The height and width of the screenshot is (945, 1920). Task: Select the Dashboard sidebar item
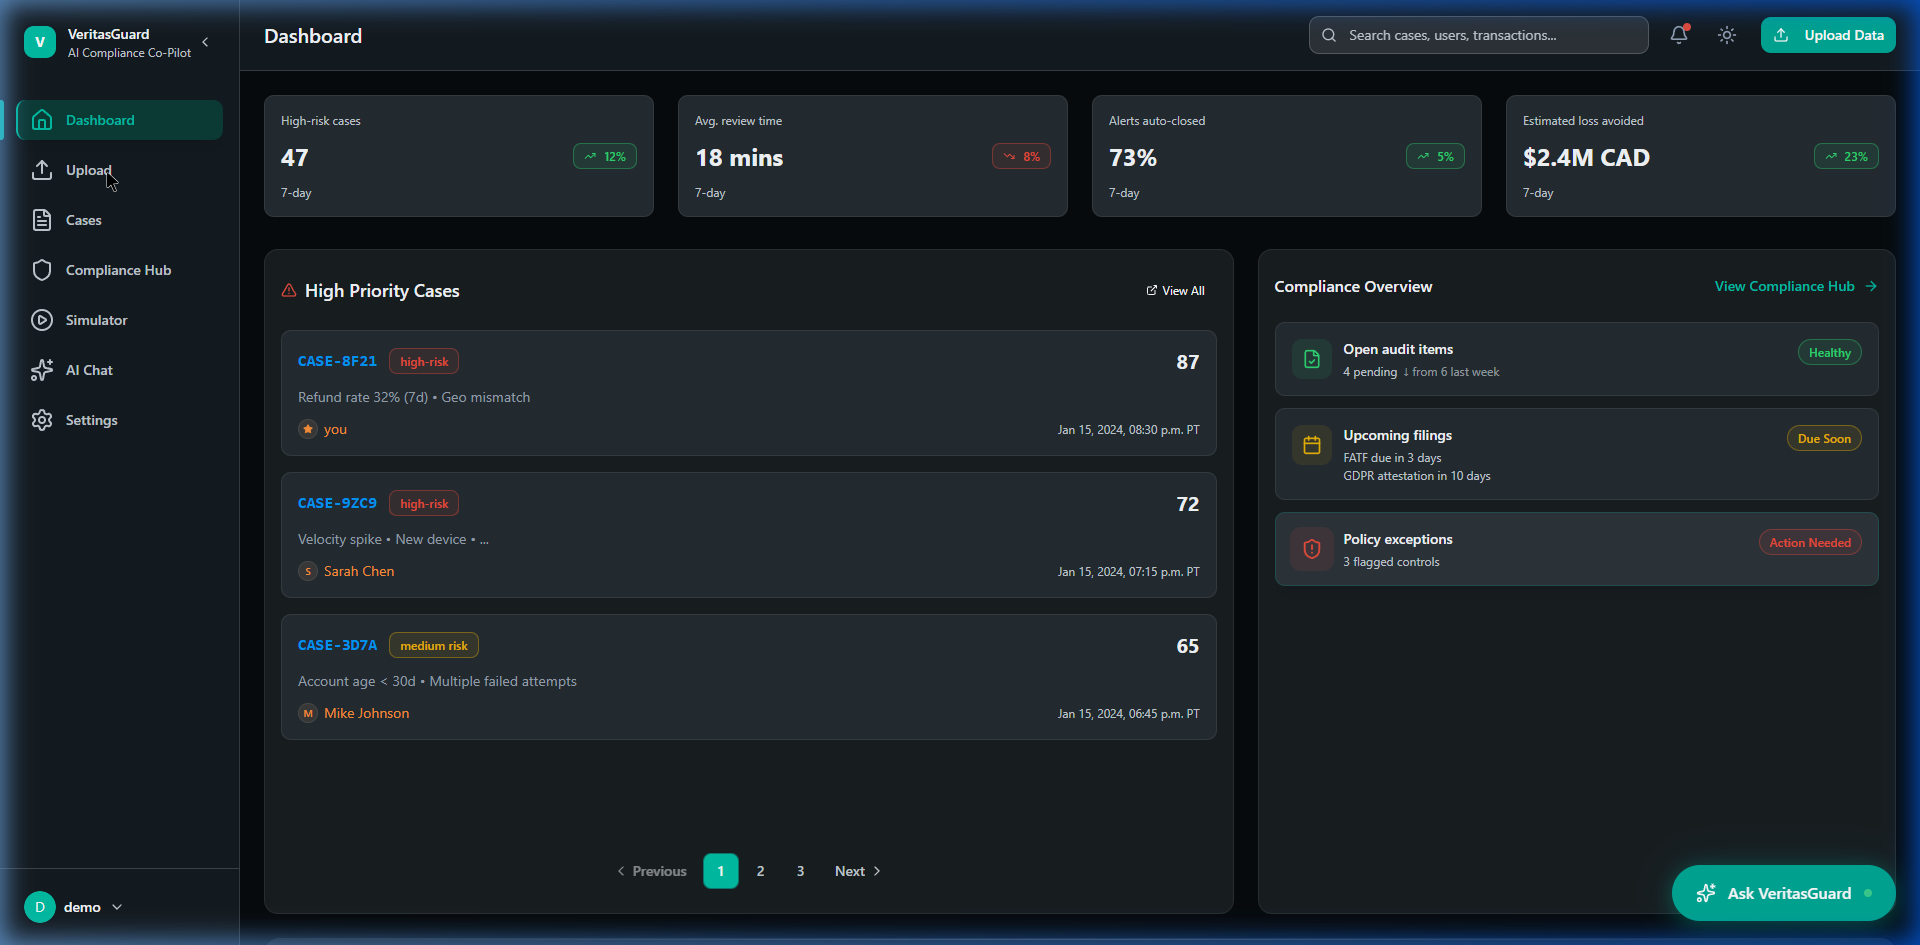pos(99,120)
